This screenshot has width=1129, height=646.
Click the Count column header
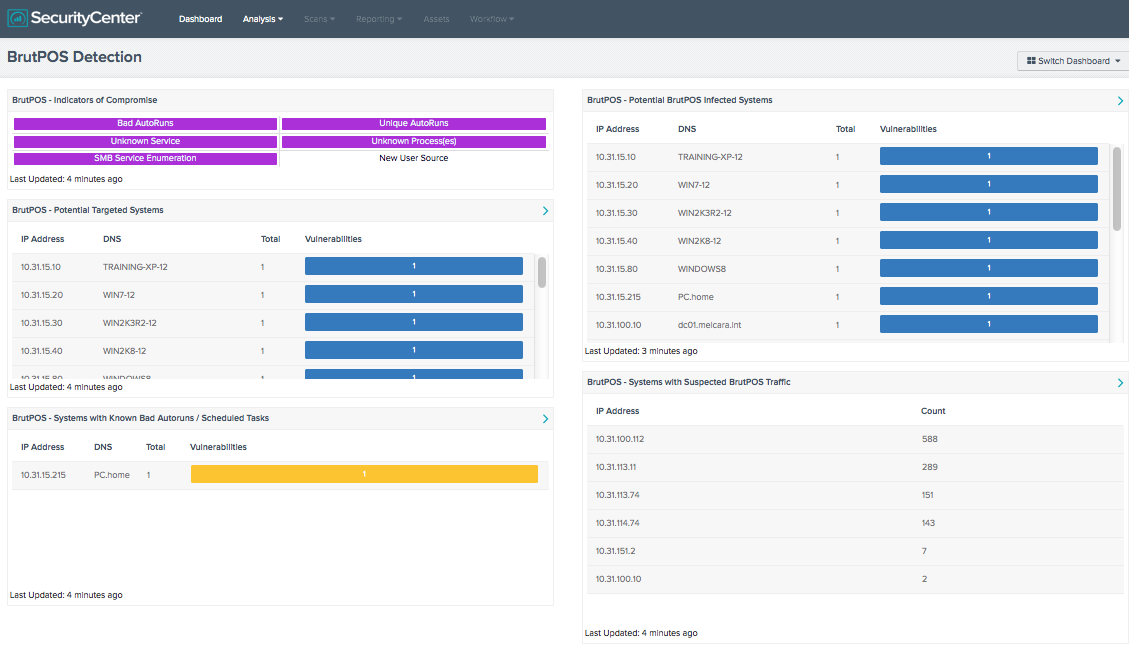click(x=933, y=411)
